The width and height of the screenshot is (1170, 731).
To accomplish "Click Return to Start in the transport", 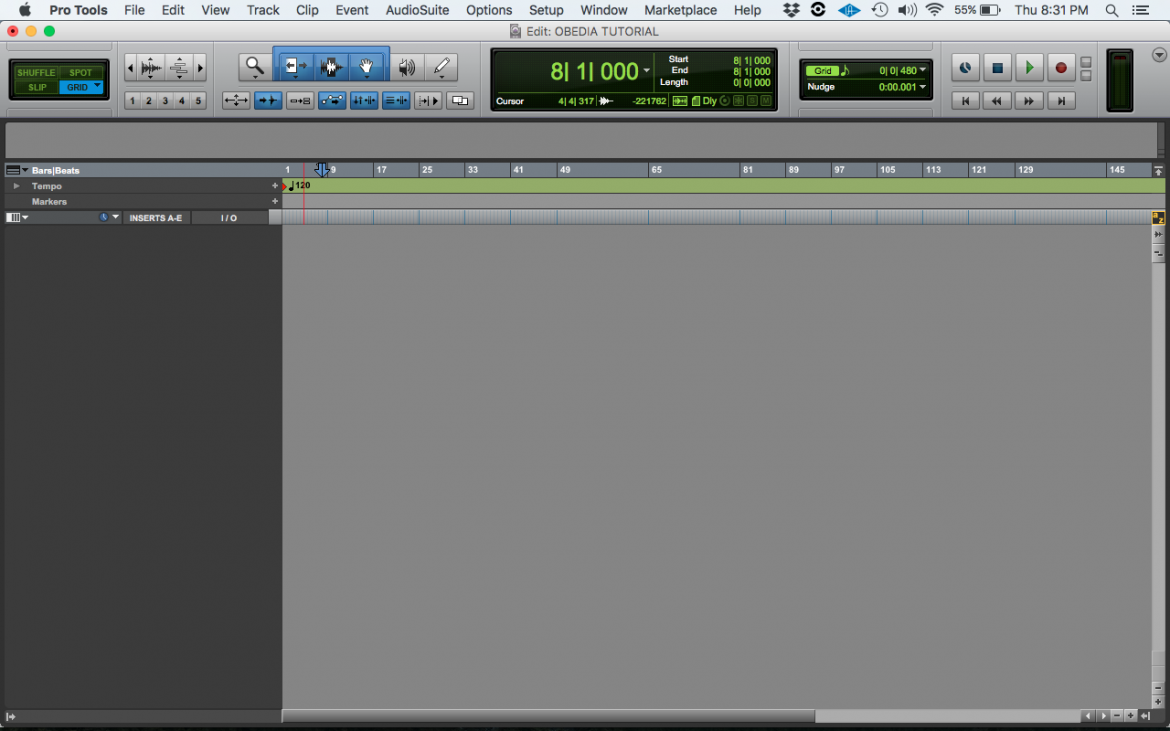I will [x=965, y=100].
